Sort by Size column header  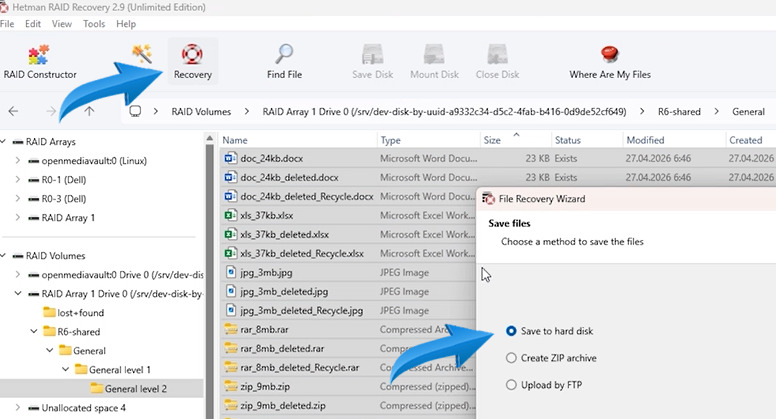(x=516, y=140)
